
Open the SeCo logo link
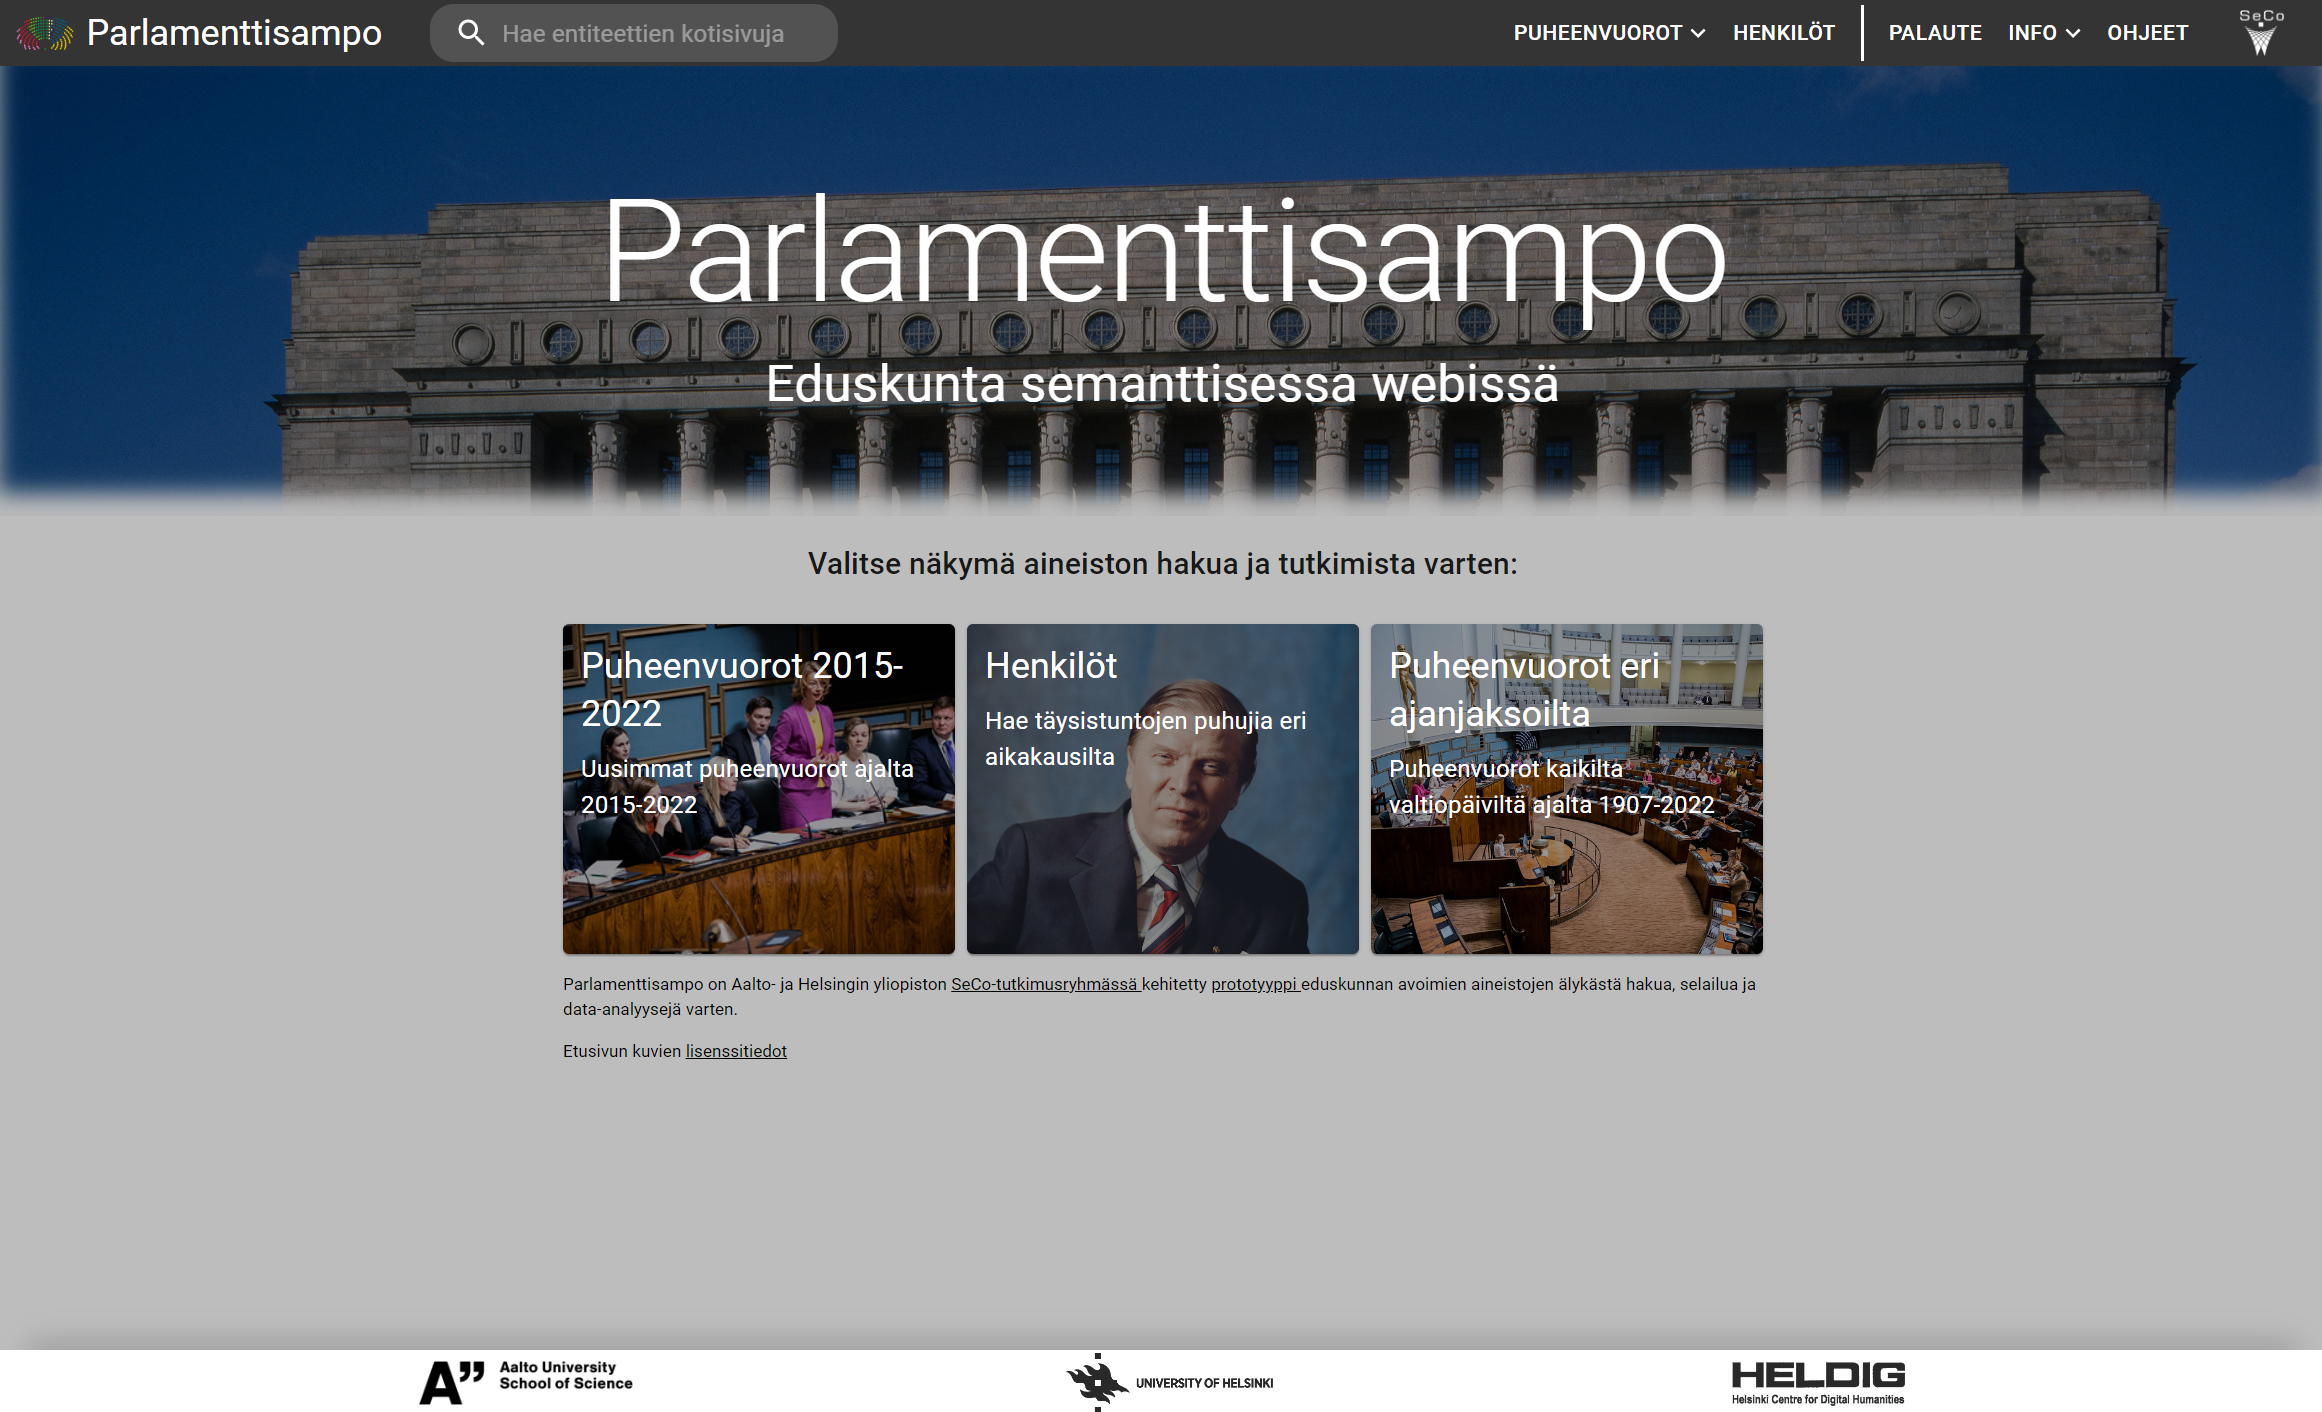coord(2261,32)
